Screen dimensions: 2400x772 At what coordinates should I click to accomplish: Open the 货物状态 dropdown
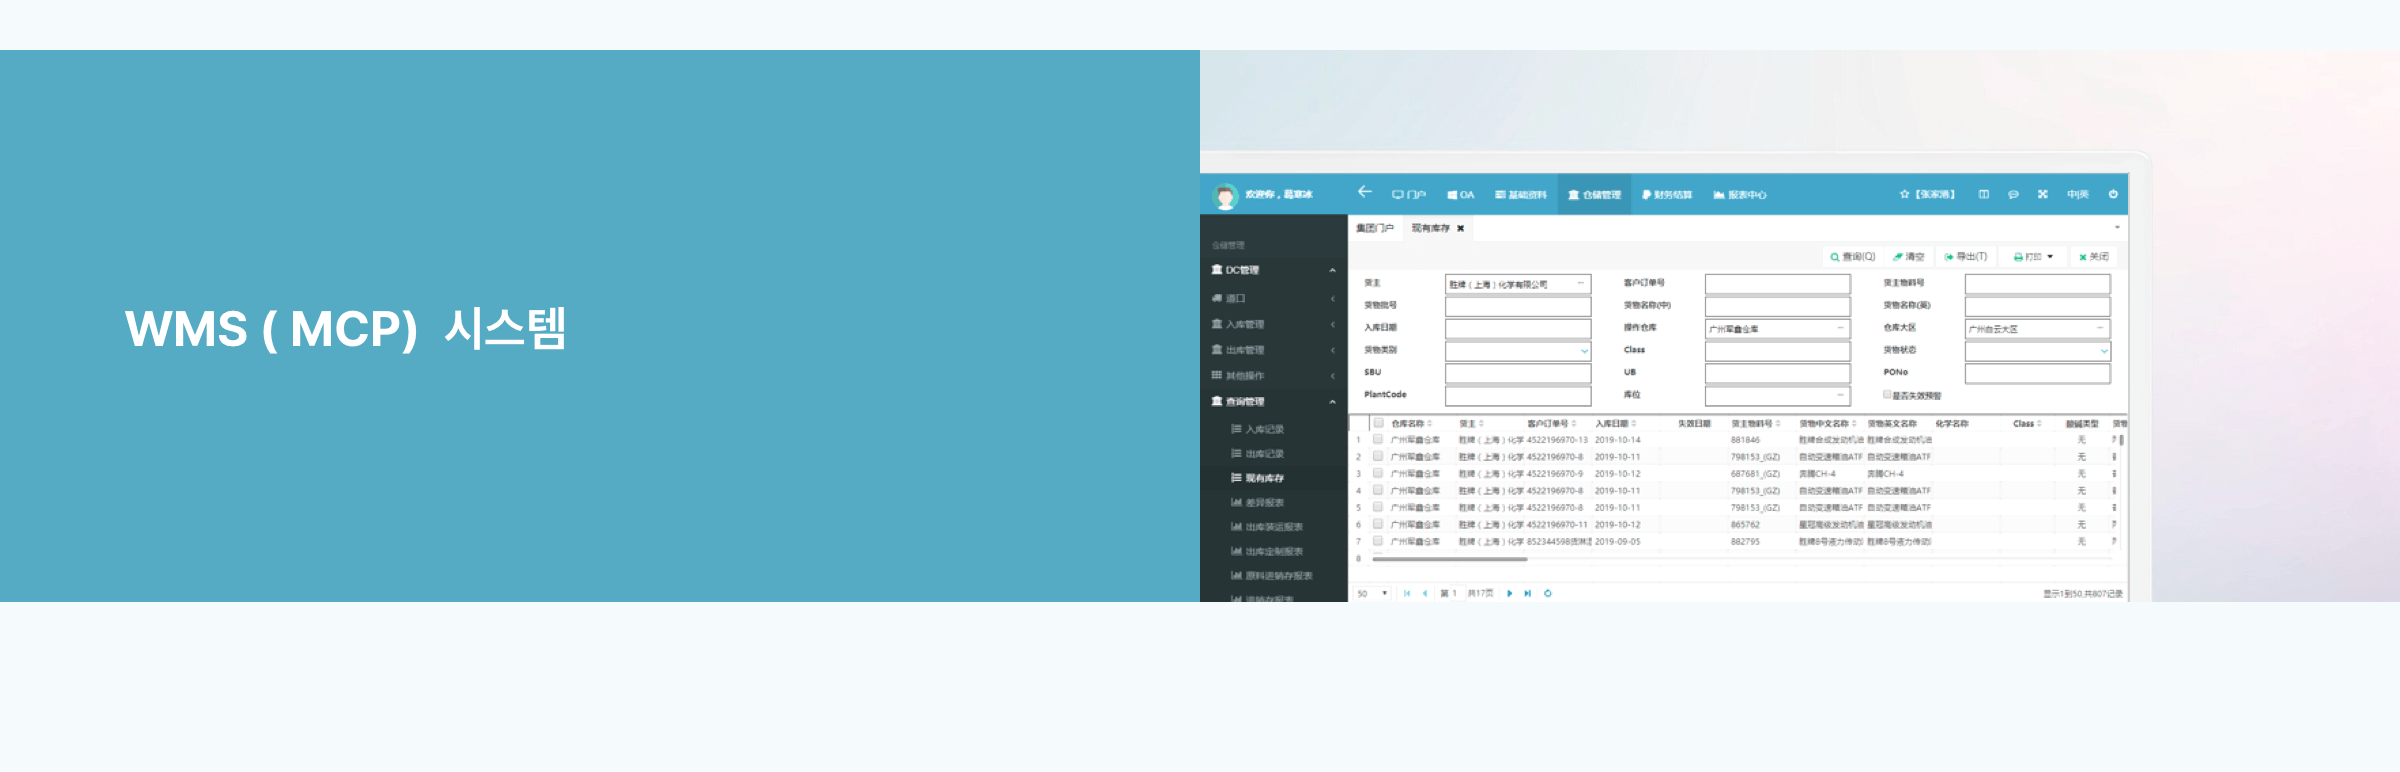point(2103,351)
